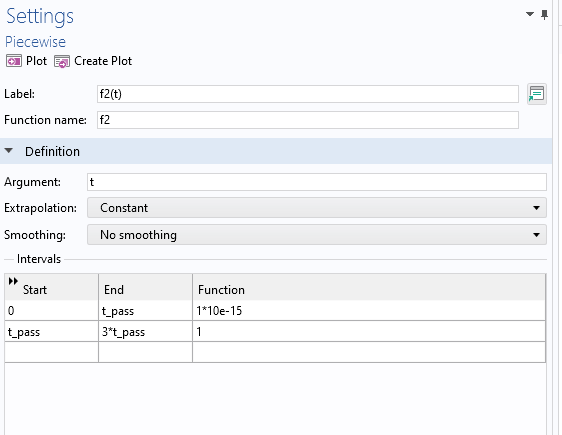The height and width of the screenshot is (435, 562).
Task: Open the Extrapolation dropdown set to Constant
Action: (x=317, y=208)
